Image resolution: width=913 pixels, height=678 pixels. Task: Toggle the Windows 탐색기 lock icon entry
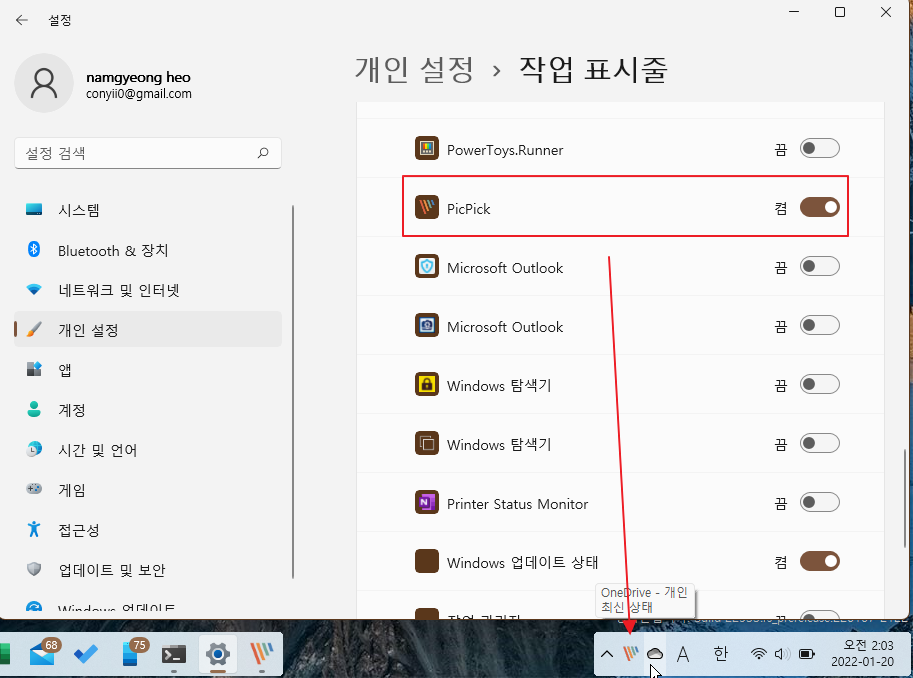pos(819,384)
